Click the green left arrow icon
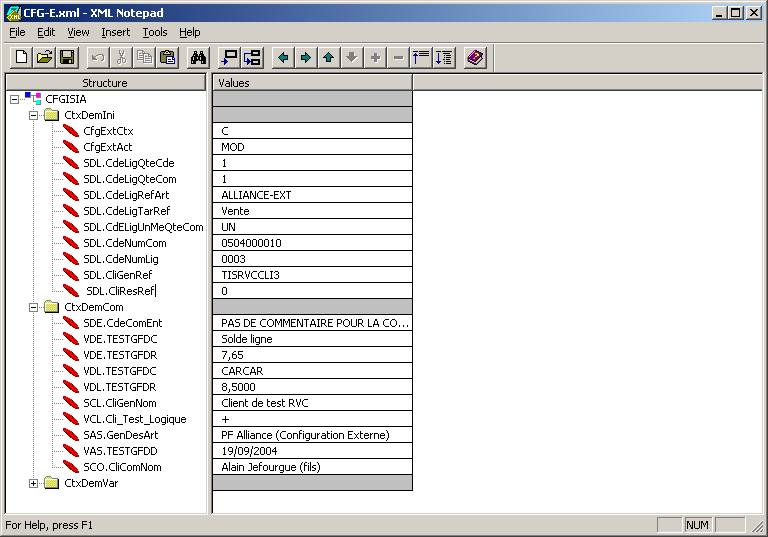 [x=283, y=57]
